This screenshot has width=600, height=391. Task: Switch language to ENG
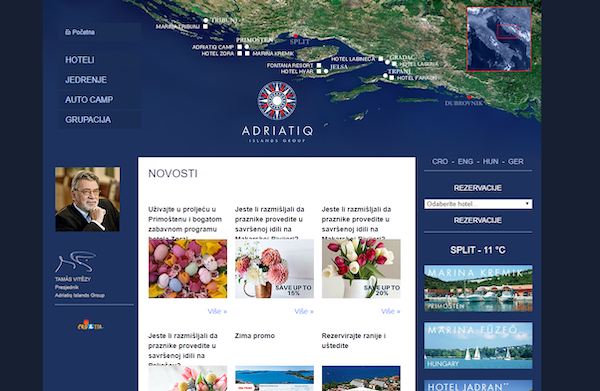pos(465,161)
